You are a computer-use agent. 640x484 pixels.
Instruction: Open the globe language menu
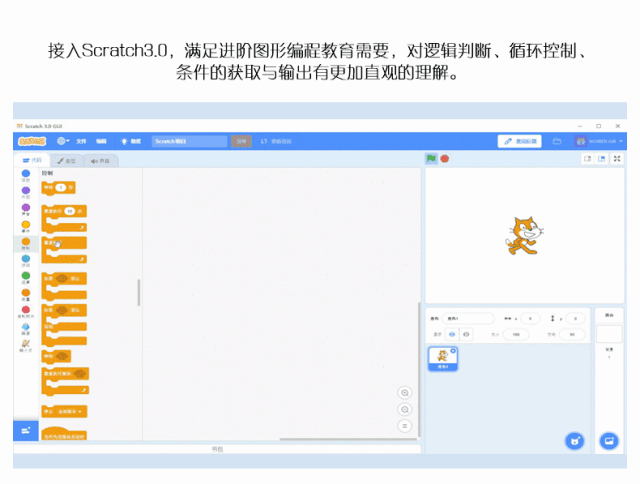coord(63,141)
